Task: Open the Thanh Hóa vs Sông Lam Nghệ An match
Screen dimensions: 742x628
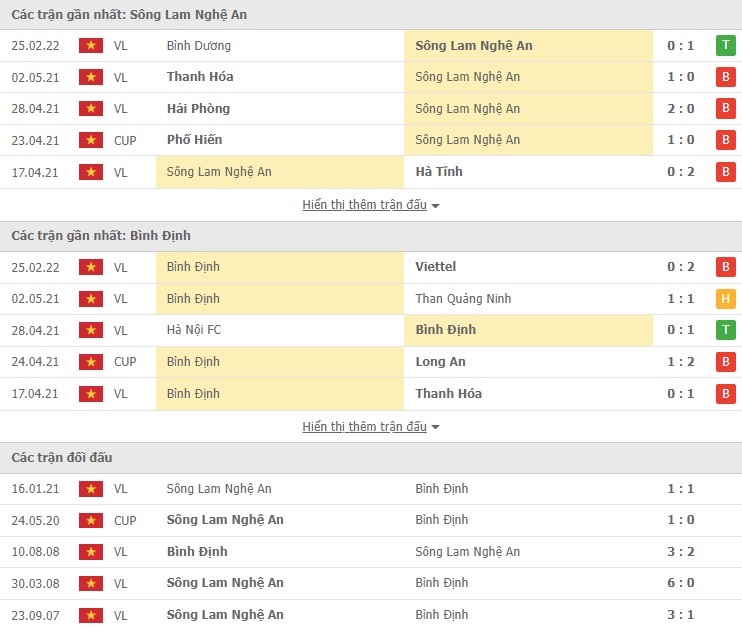Action: (371, 77)
